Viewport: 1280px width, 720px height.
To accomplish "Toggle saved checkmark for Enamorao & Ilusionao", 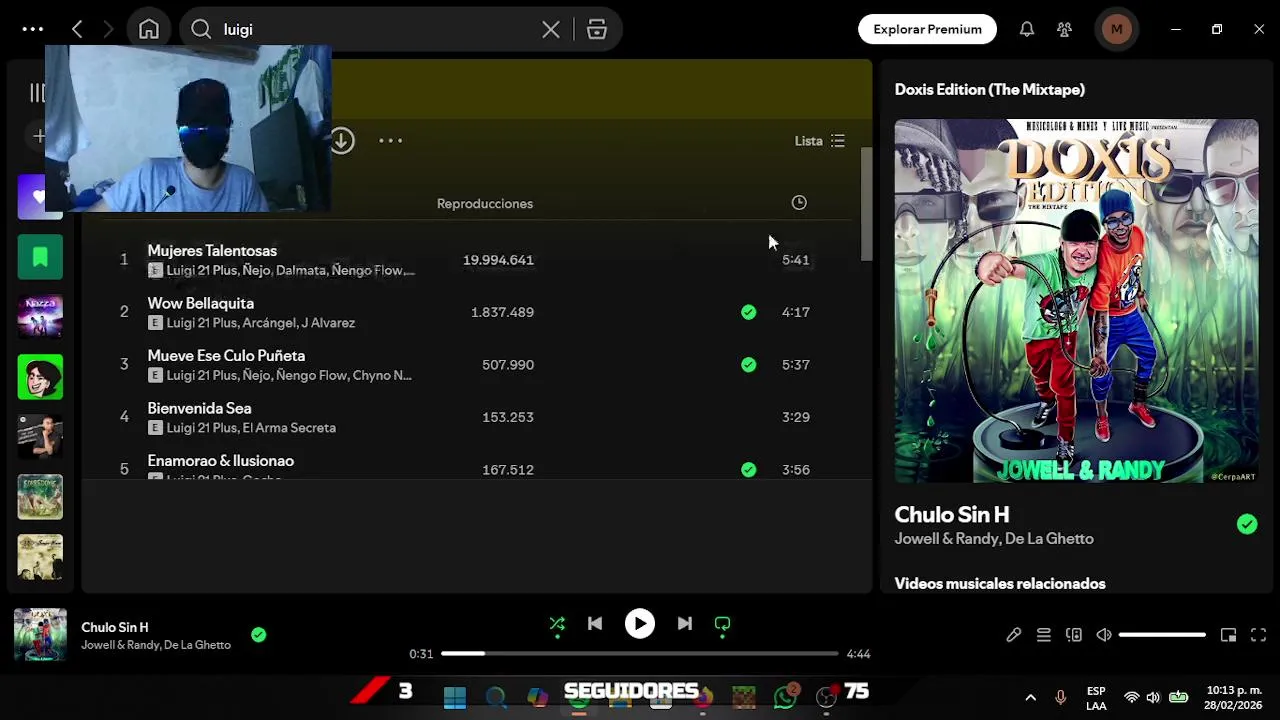I will [x=748, y=470].
